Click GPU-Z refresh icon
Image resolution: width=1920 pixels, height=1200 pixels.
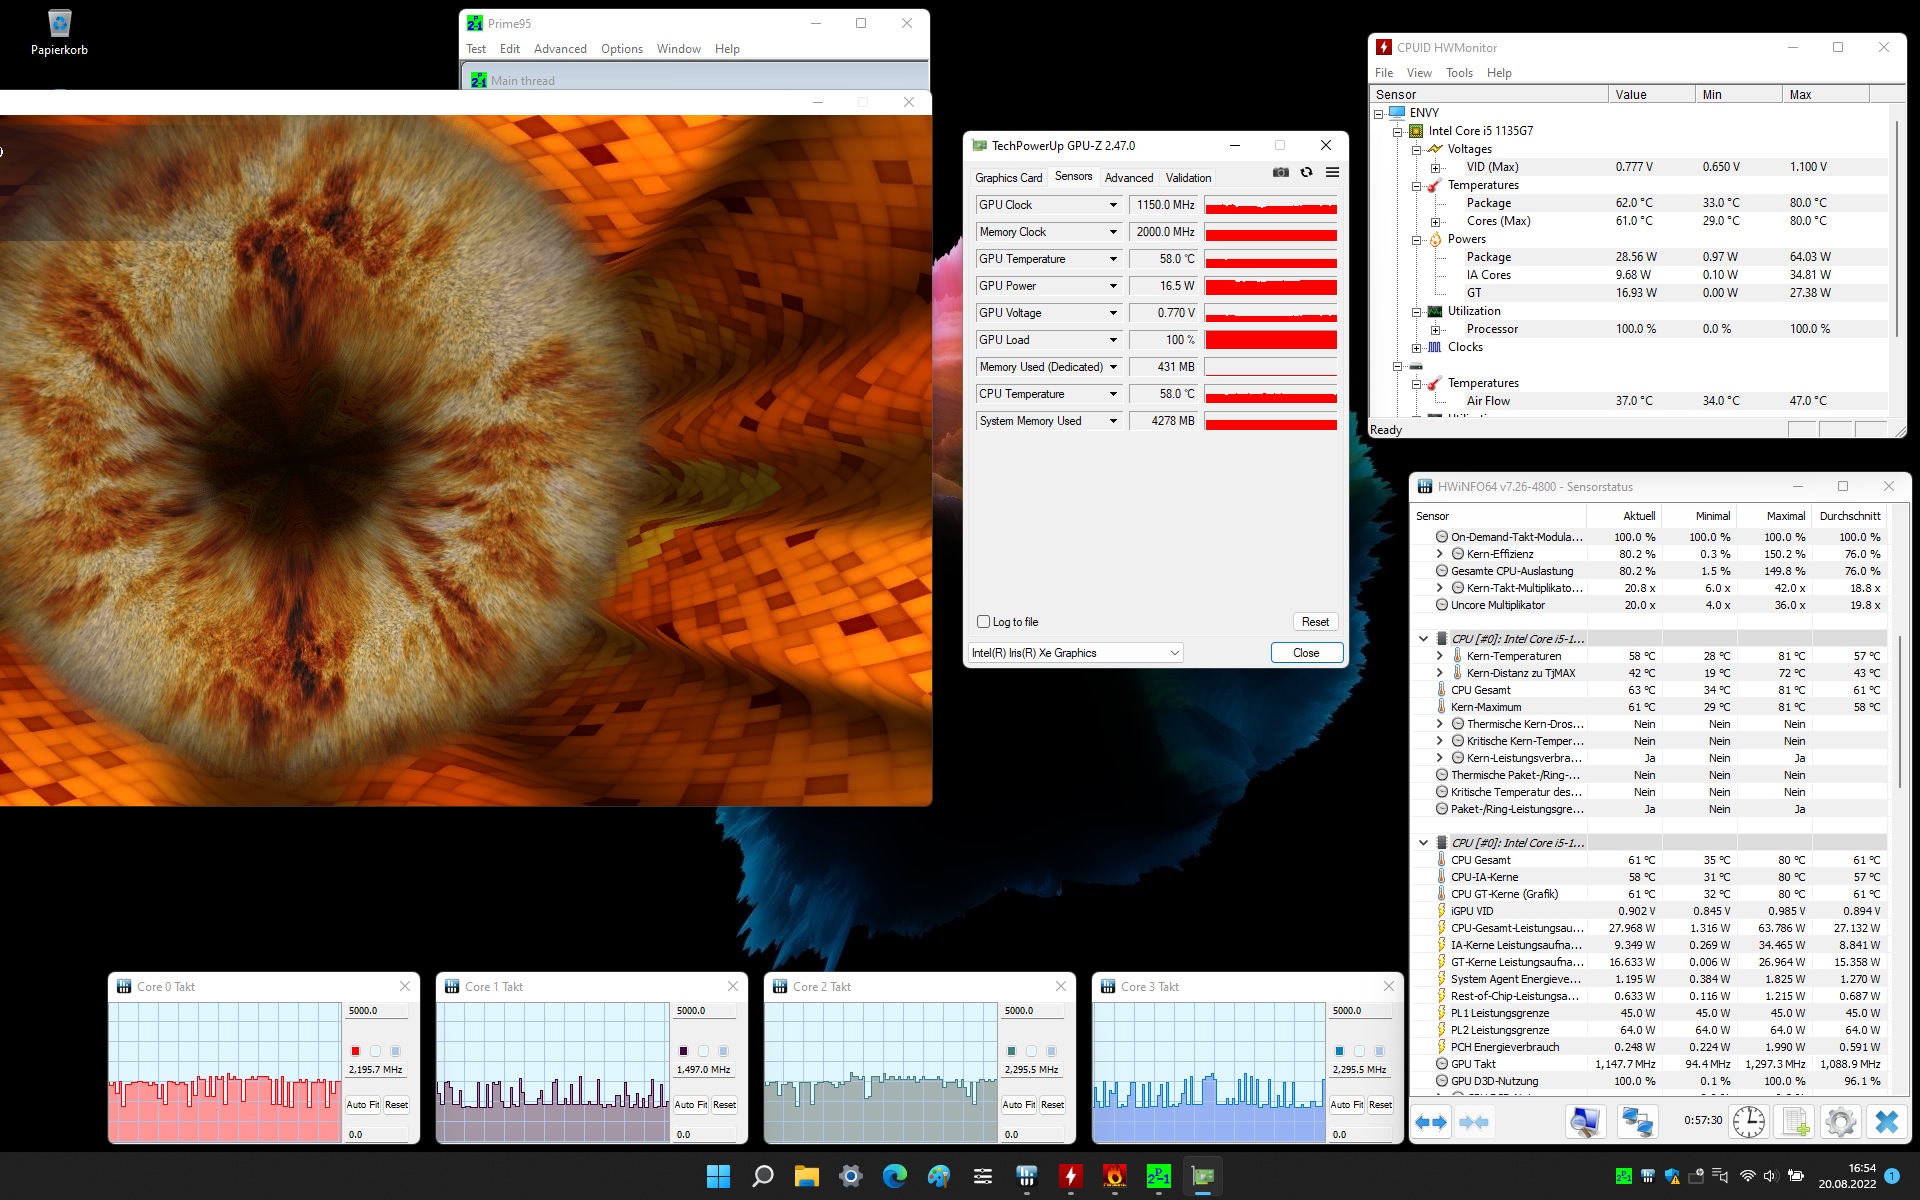tap(1306, 172)
